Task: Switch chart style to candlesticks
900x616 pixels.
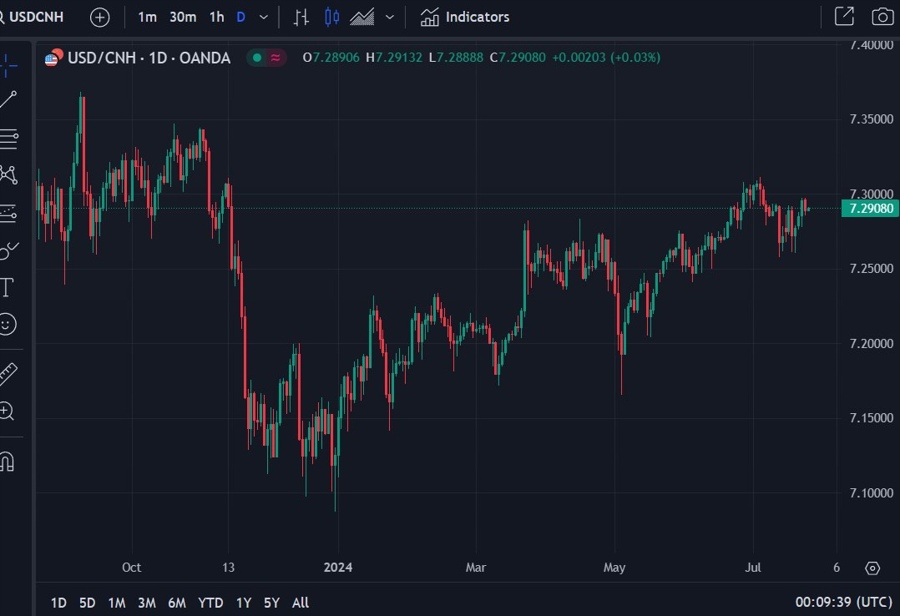Action: [331, 16]
